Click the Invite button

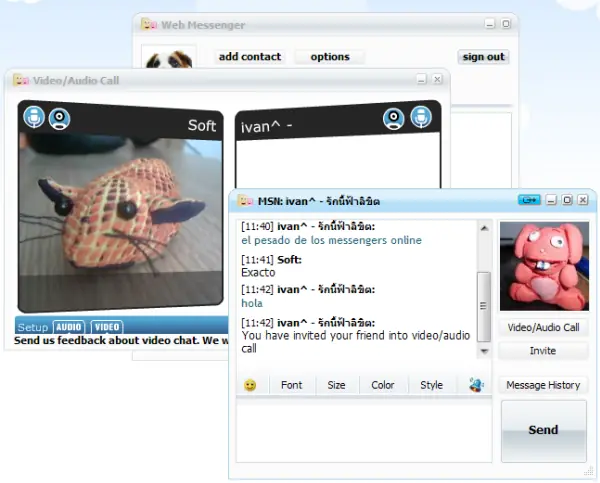click(543, 351)
